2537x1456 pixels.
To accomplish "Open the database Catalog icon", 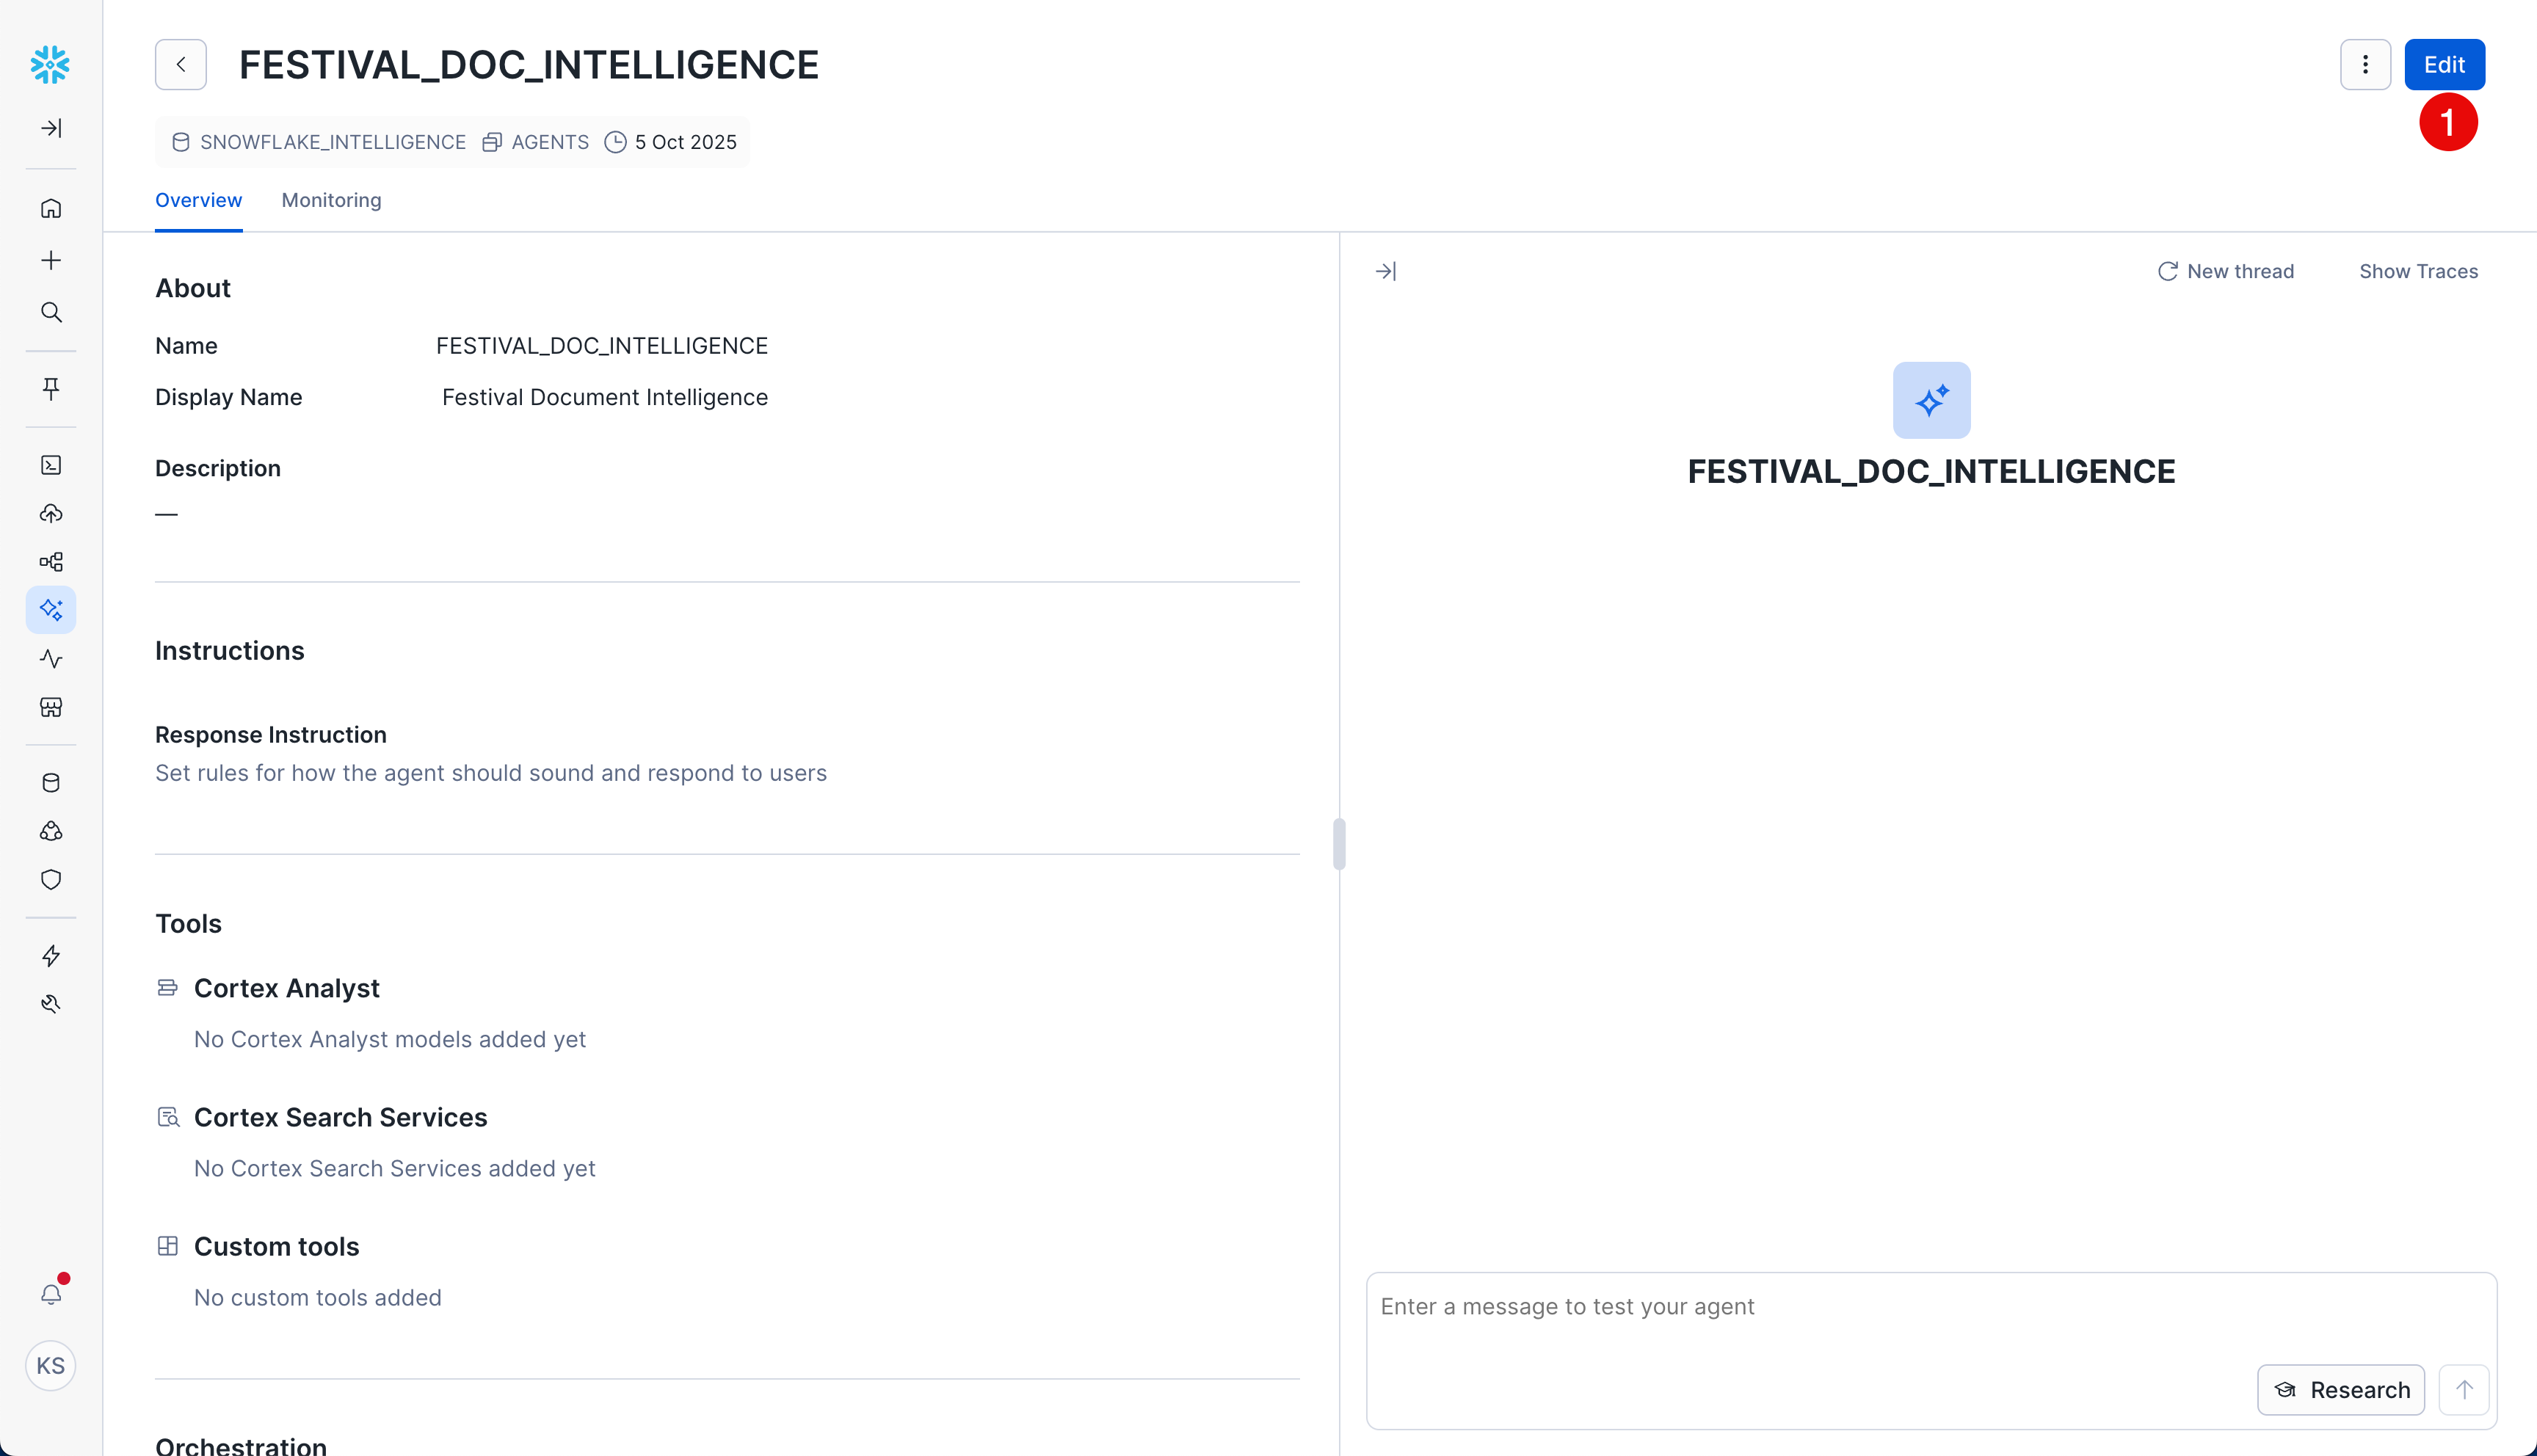I will click(51, 783).
